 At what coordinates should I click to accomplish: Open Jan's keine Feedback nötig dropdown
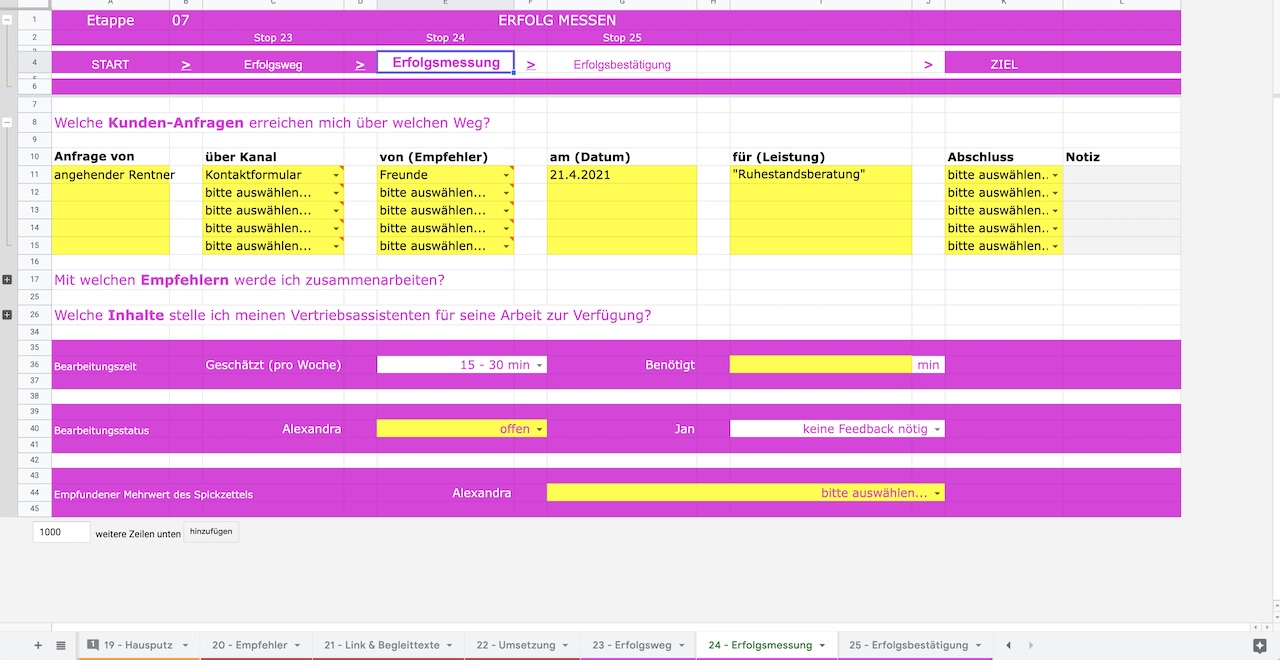pos(937,429)
